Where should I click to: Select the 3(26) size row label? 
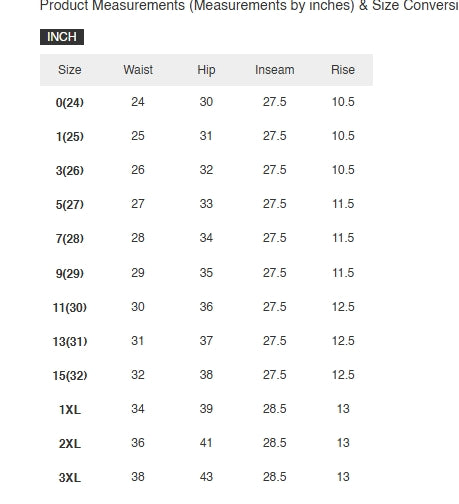[x=70, y=170]
